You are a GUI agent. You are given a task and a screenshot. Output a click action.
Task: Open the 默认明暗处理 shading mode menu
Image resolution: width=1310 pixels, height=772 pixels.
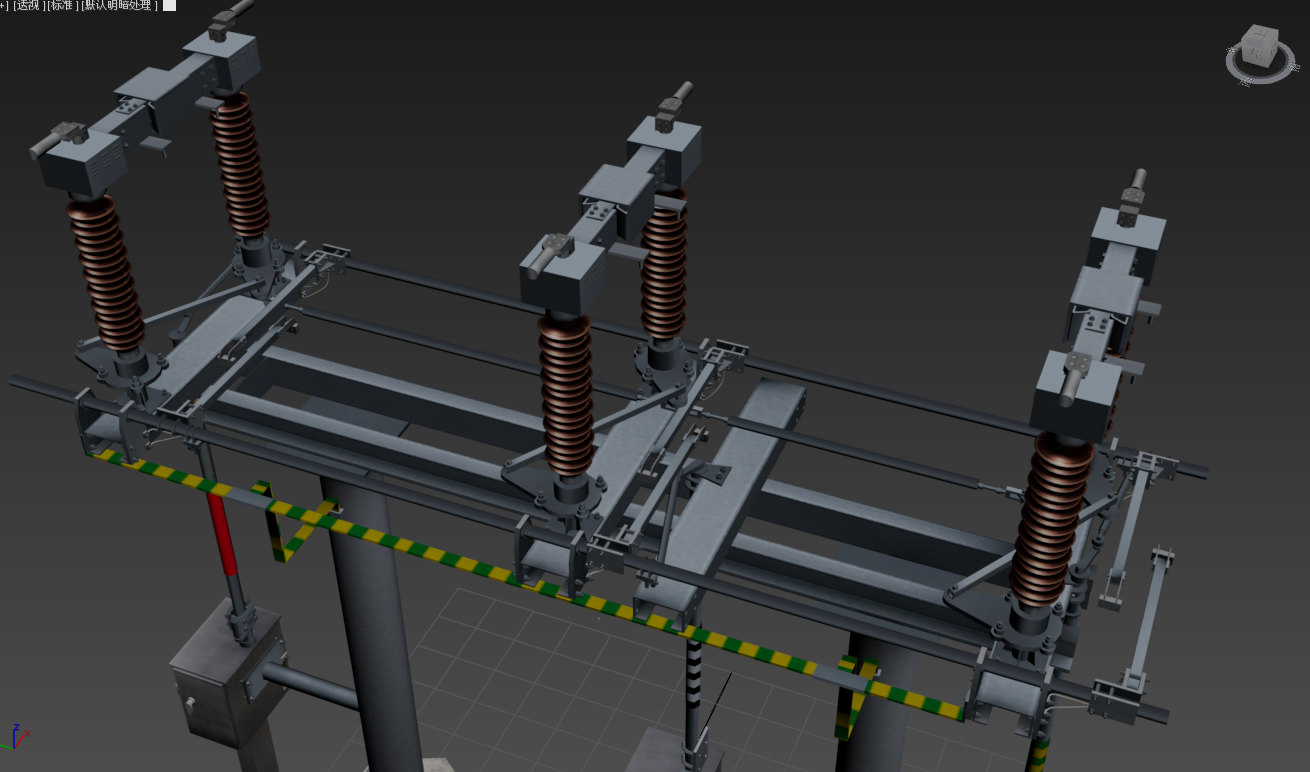coord(119,6)
